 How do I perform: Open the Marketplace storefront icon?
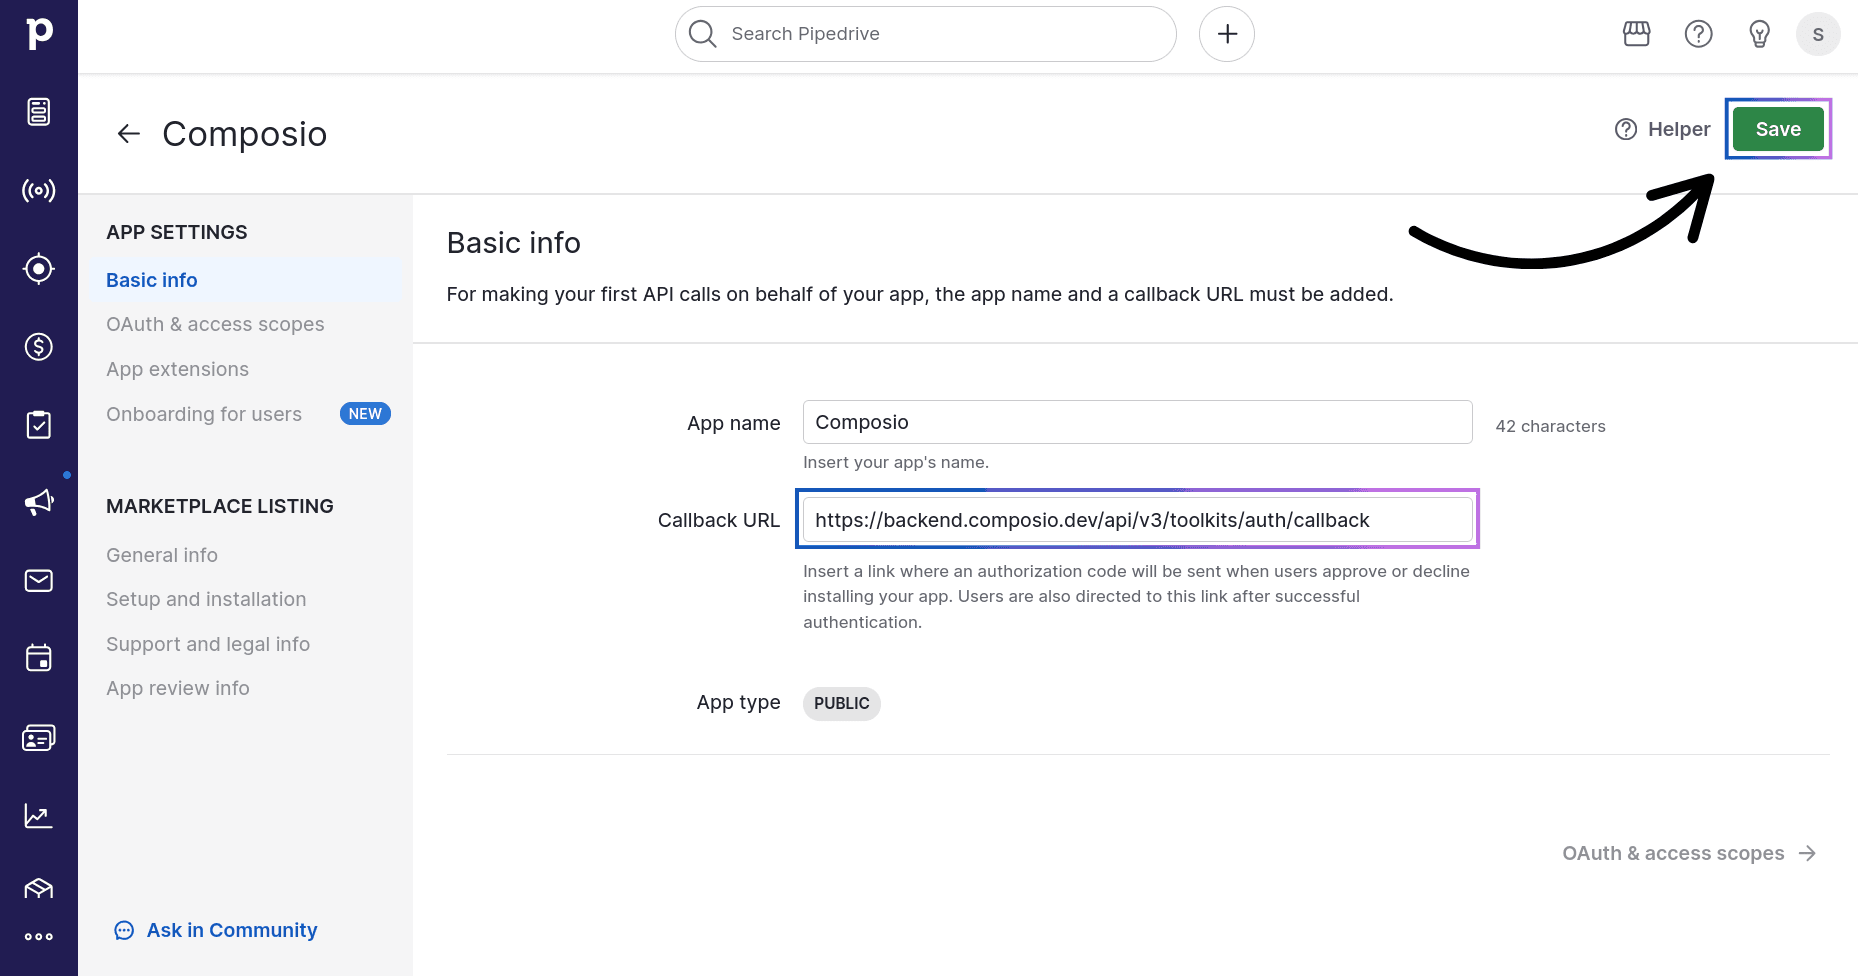pyautogui.click(x=1637, y=34)
